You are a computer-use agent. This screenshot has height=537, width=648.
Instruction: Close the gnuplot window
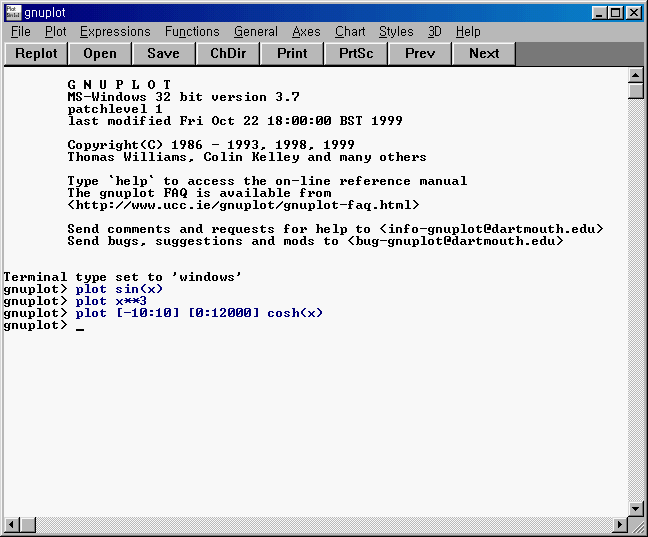point(634,13)
